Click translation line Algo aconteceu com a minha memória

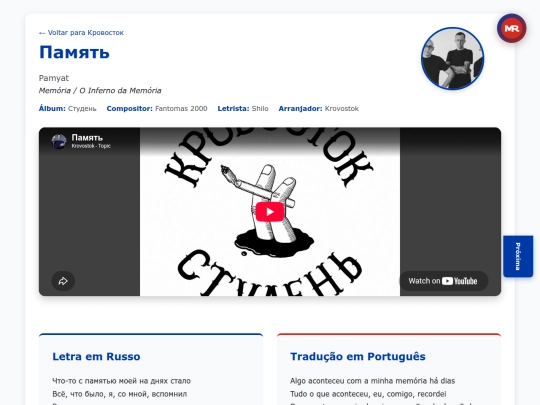372,381
